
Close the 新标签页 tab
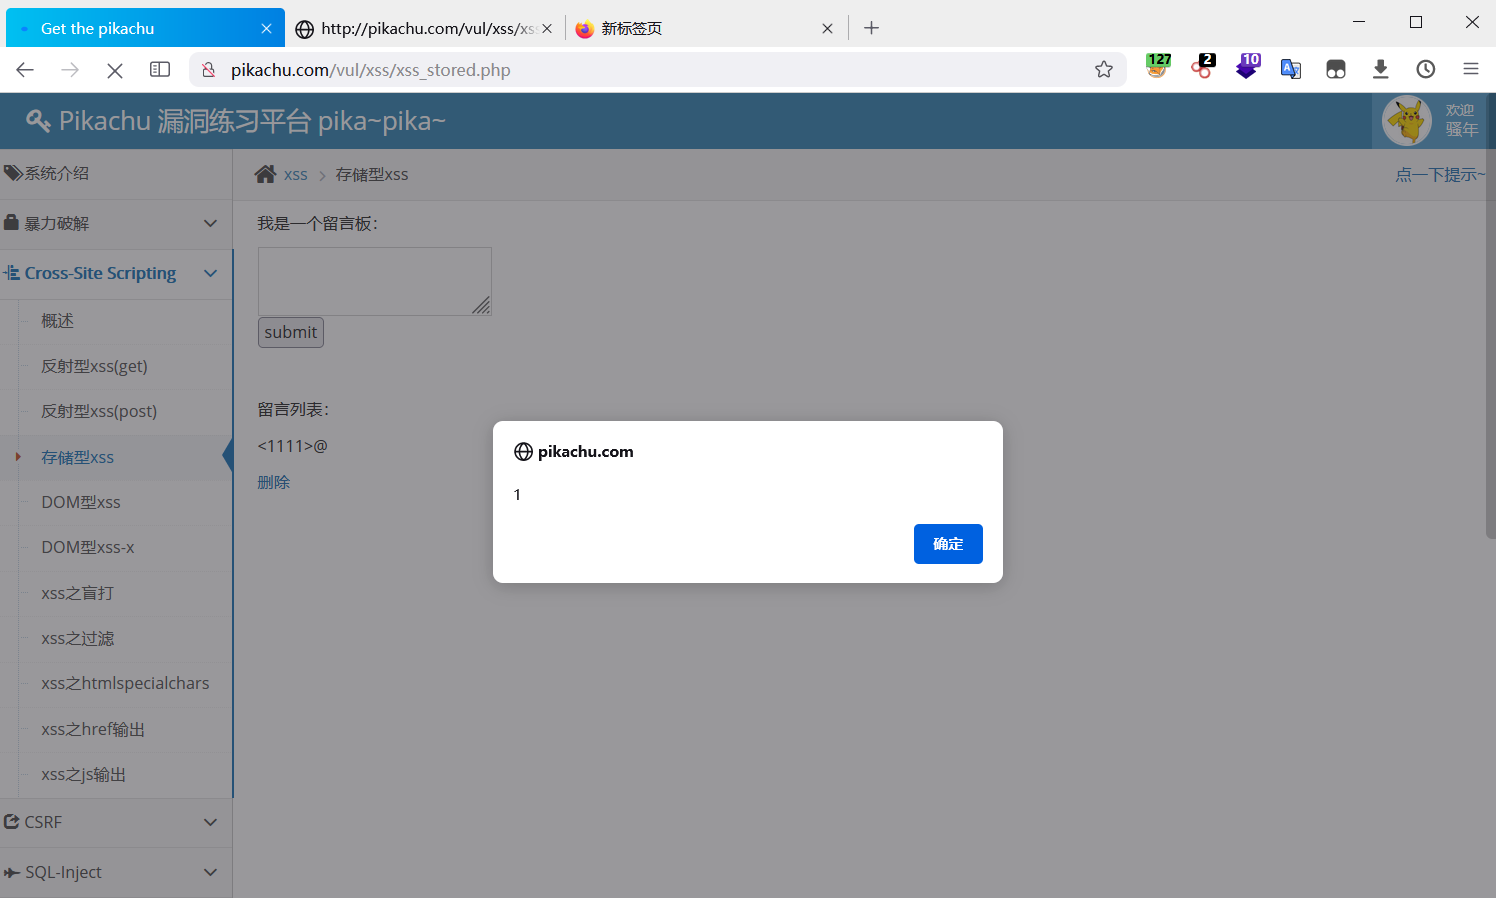click(x=827, y=28)
